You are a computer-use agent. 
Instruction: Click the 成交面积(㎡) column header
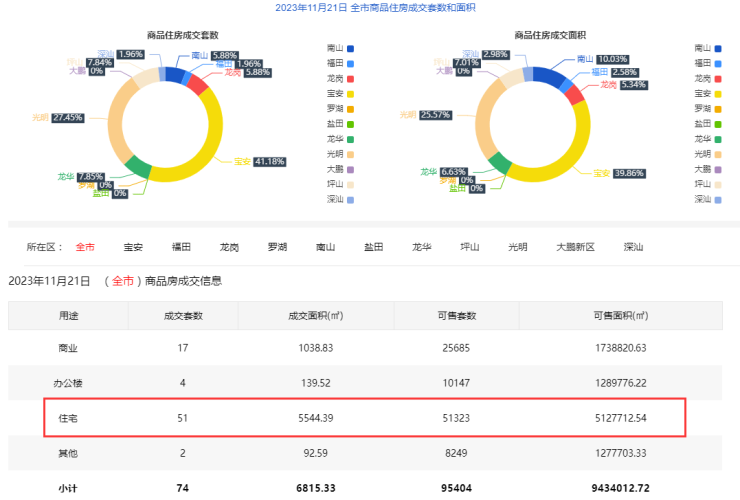(x=315, y=315)
